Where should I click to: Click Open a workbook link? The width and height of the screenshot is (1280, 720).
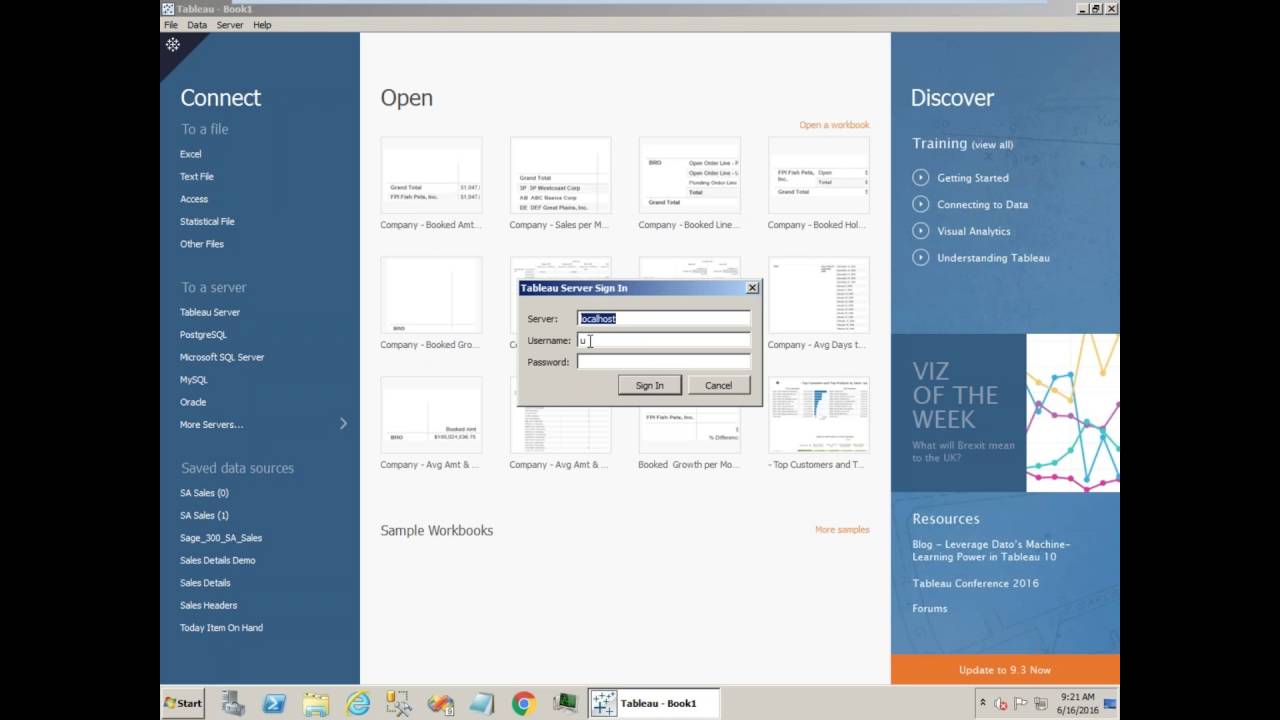[834, 125]
